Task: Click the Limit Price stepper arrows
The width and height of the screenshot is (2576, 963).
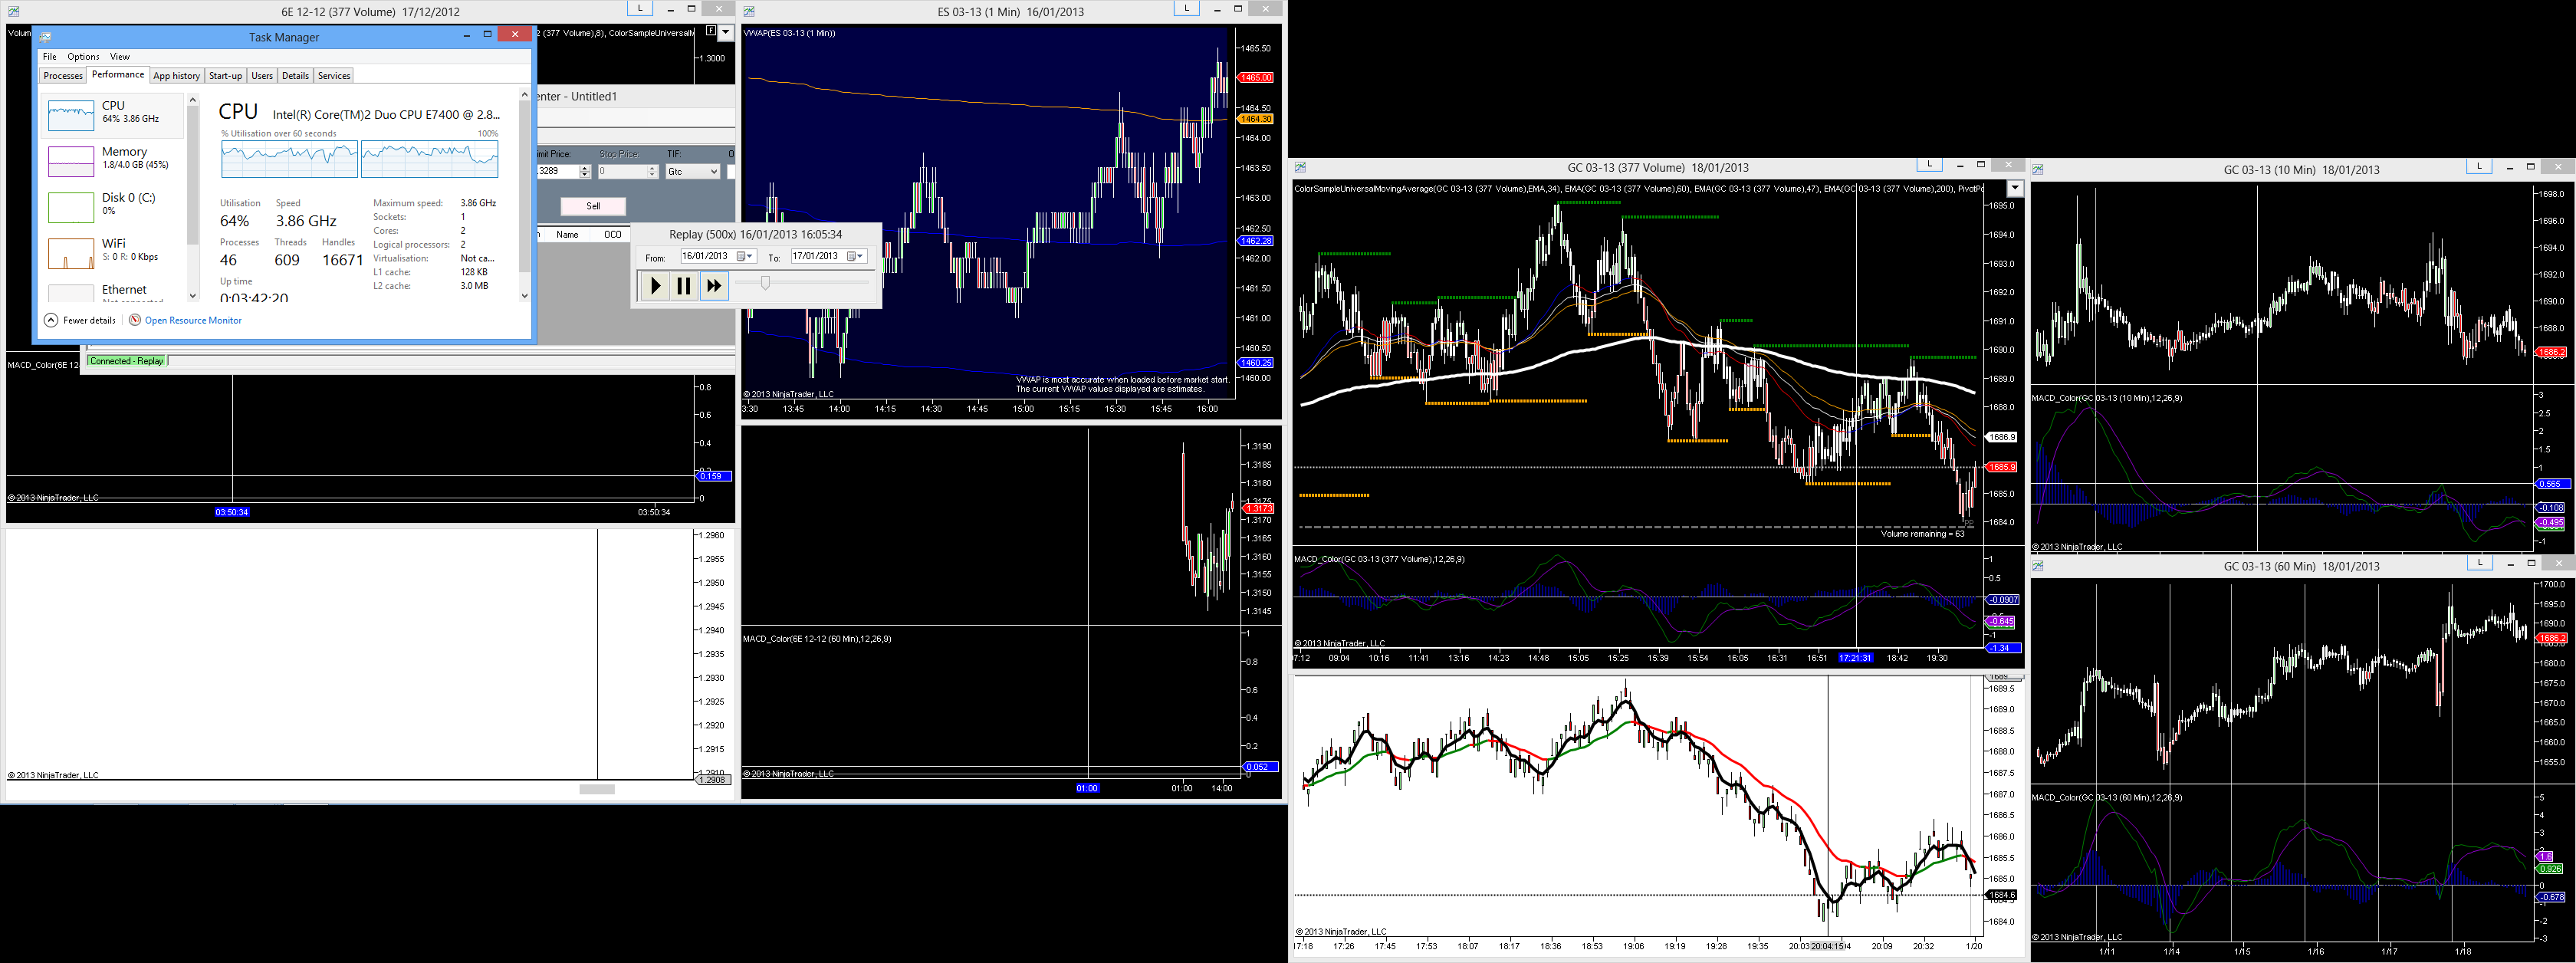Action: click(x=585, y=172)
